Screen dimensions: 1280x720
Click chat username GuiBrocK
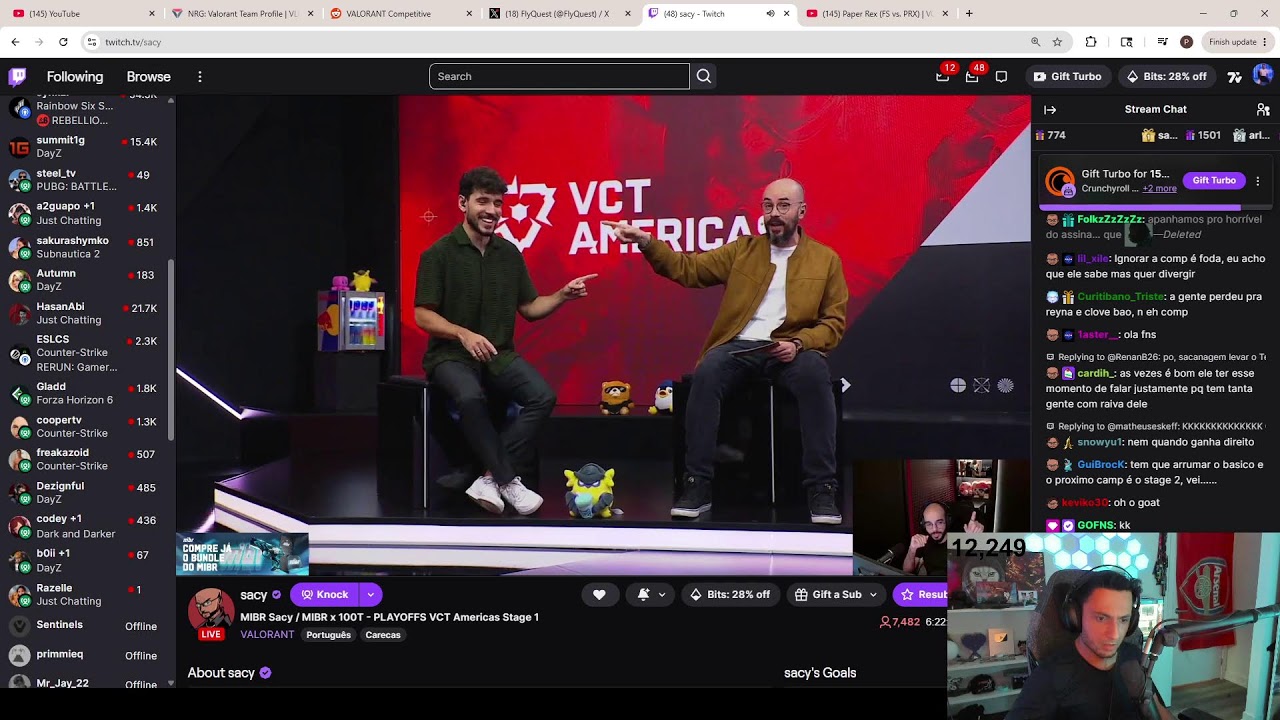(x=1101, y=464)
